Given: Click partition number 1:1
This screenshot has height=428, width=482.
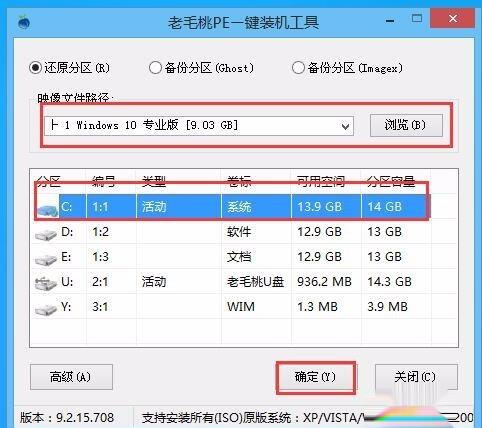Looking at the screenshot, I should tap(100, 207).
